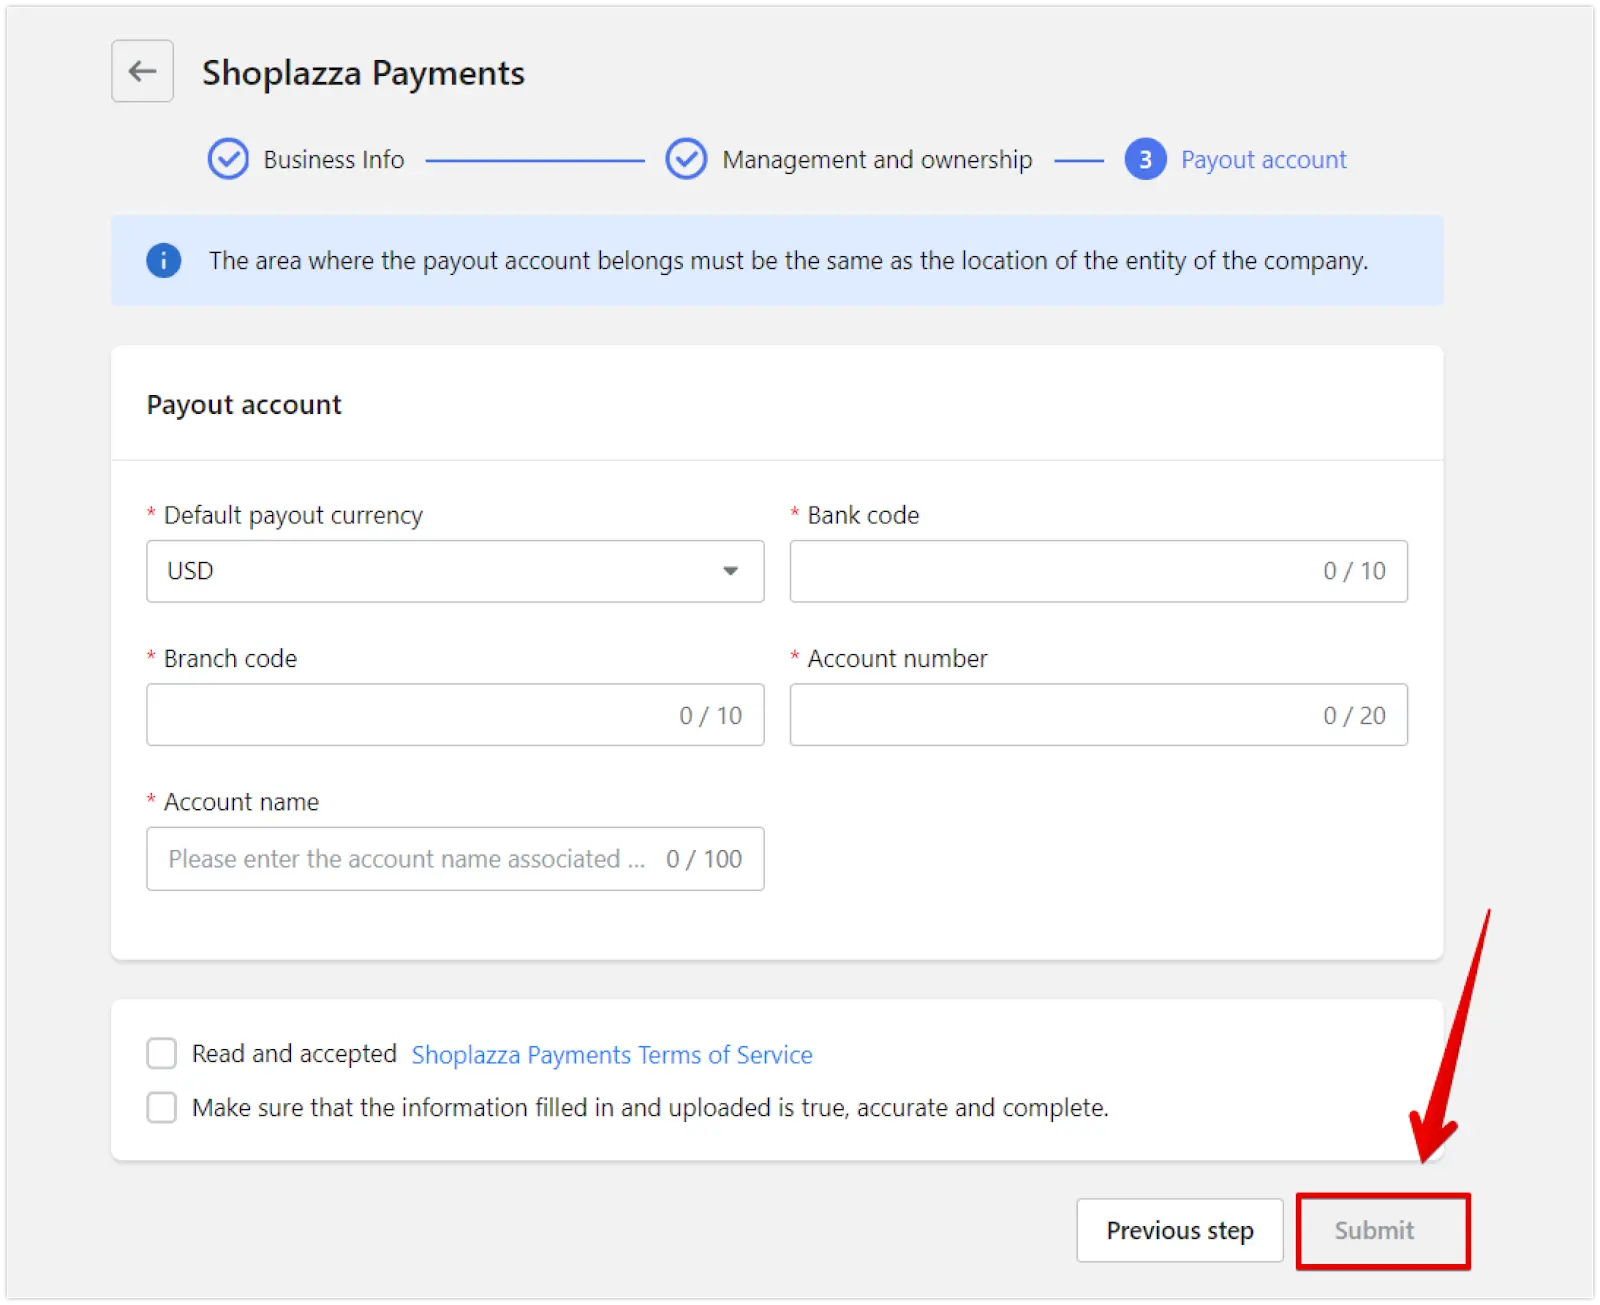Click the Management and ownership checkmark icon
Viewport: 1600px width, 1305px height.
point(686,159)
